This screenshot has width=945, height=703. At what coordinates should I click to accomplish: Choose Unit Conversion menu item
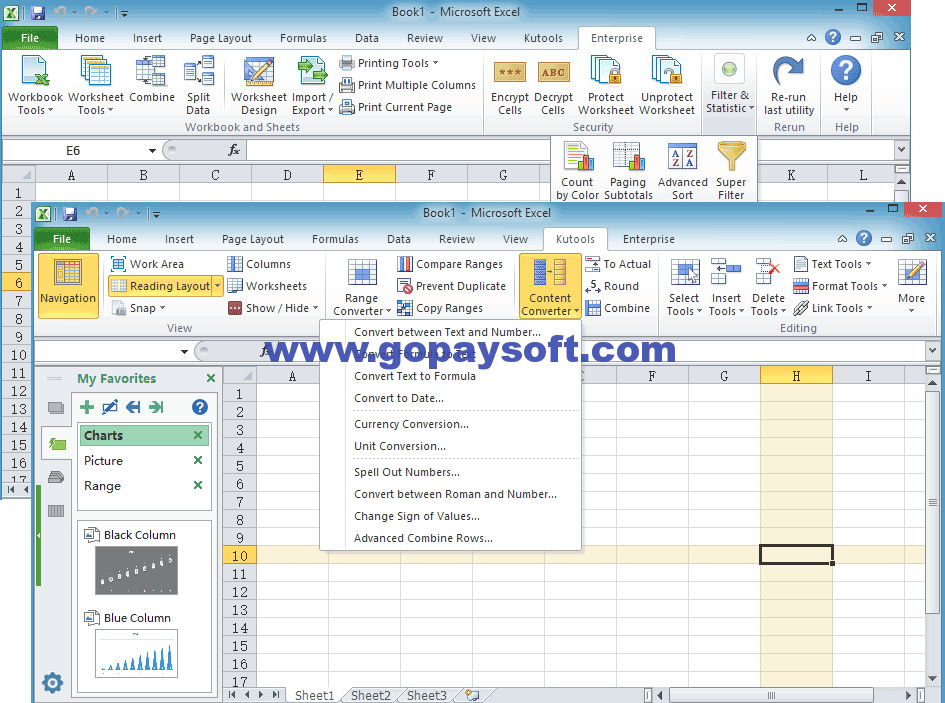tap(400, 446)
